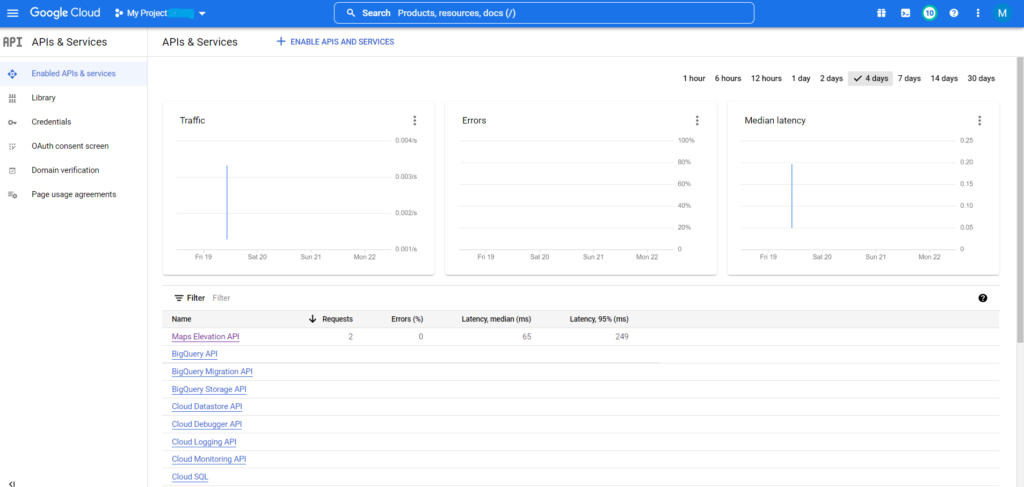Click the page vertical scrollbar
This screenshot has height=487, width=1024.
coord(1020,199)
